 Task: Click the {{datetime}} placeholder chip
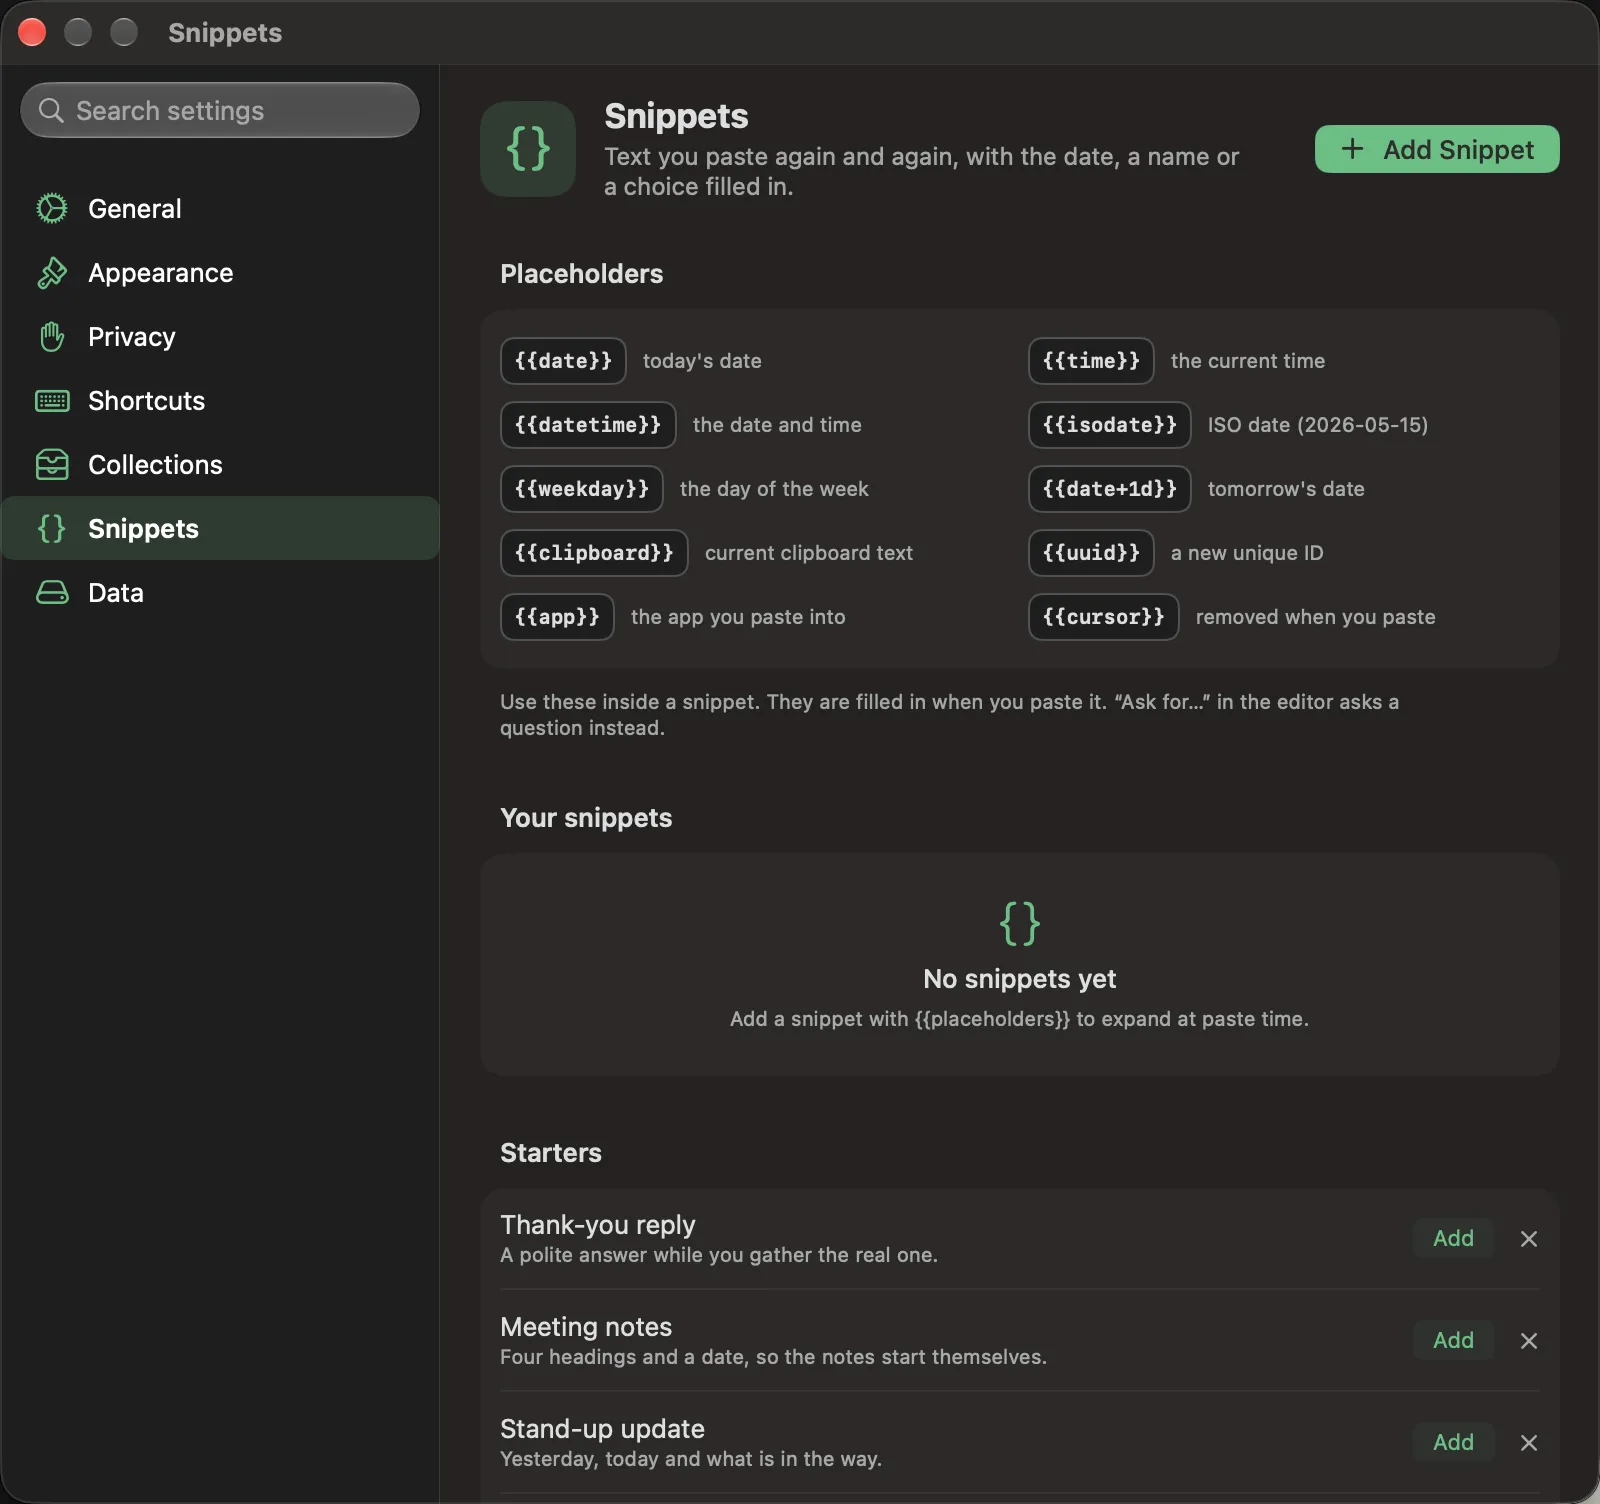[x=588, y=425]
